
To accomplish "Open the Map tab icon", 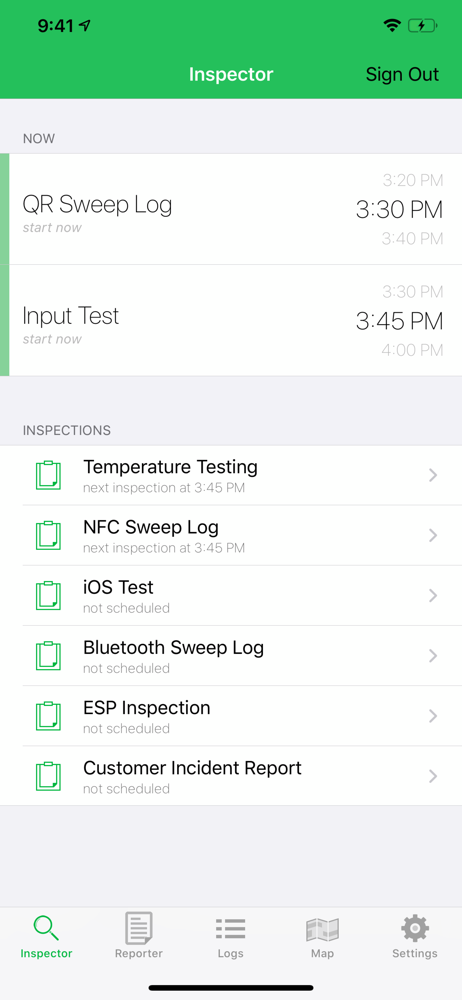I will [322, 930].
